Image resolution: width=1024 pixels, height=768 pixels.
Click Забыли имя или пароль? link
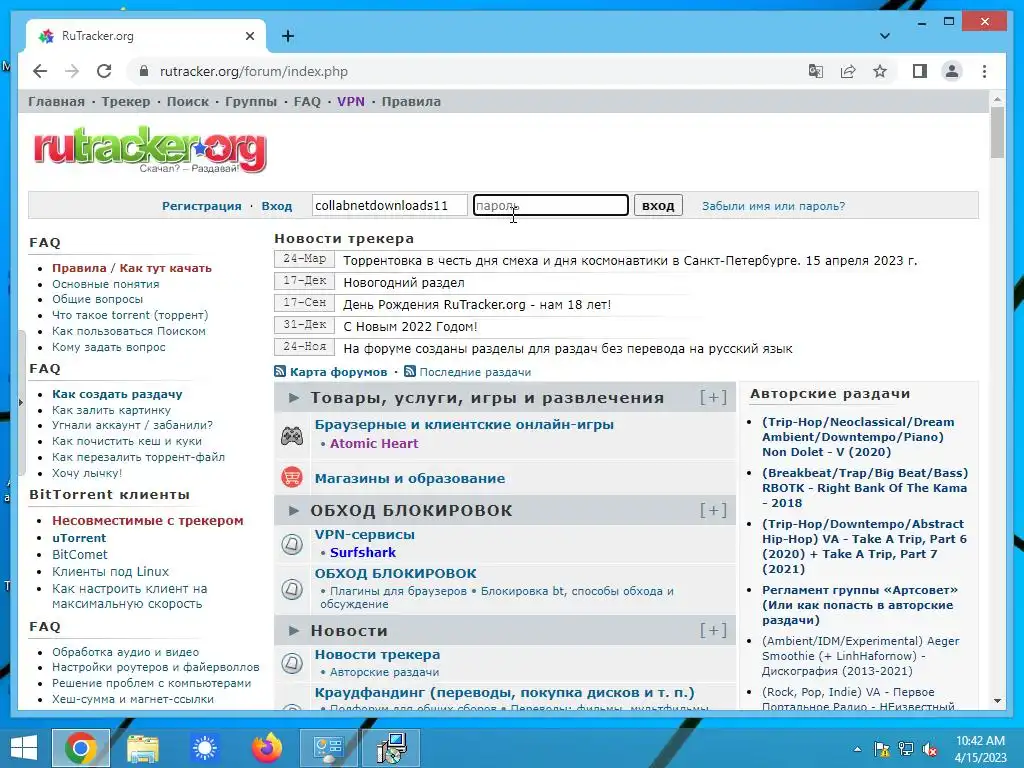[x=773, y=206]
